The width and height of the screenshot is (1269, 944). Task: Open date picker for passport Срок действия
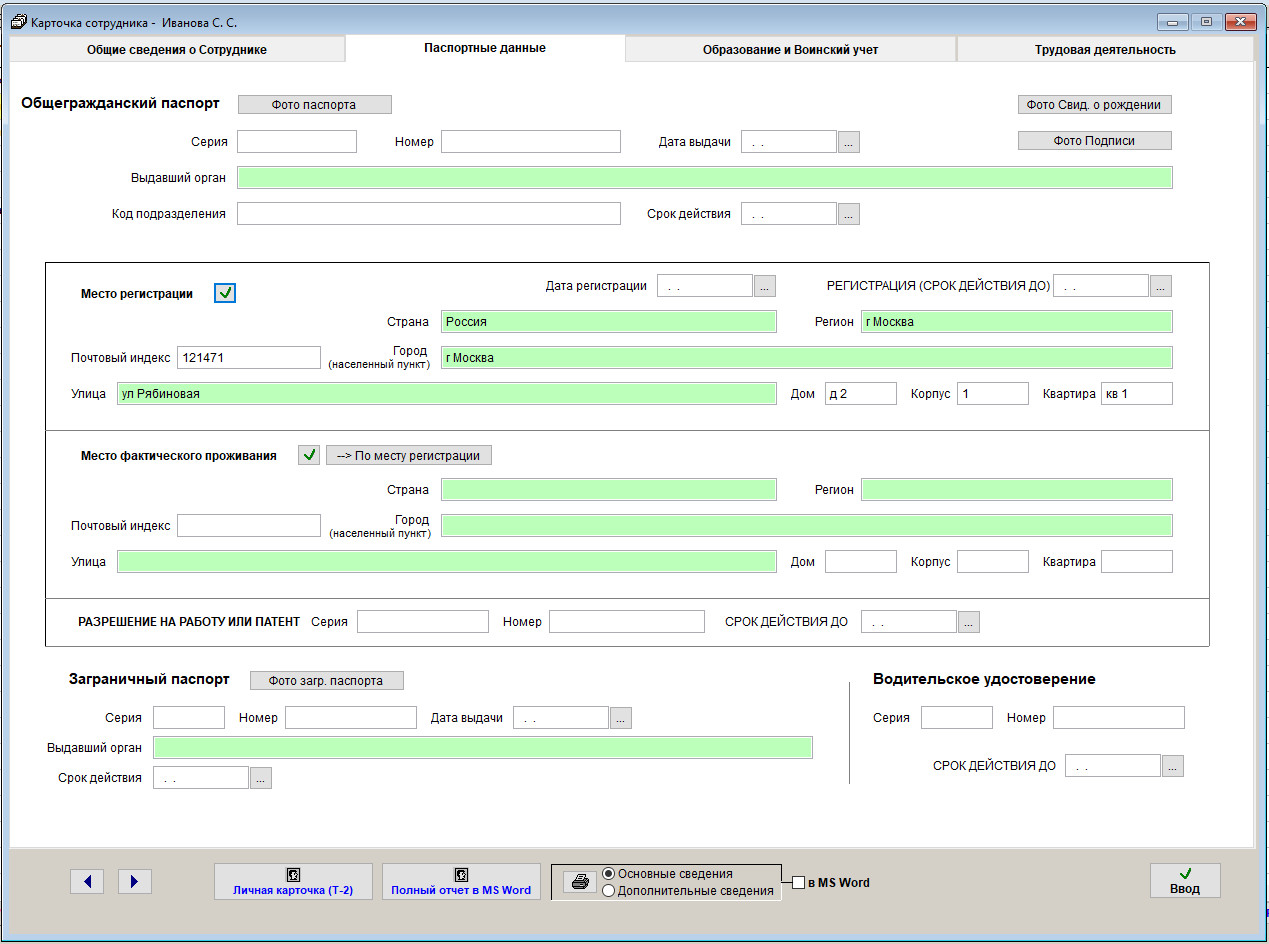coord(848,213)
